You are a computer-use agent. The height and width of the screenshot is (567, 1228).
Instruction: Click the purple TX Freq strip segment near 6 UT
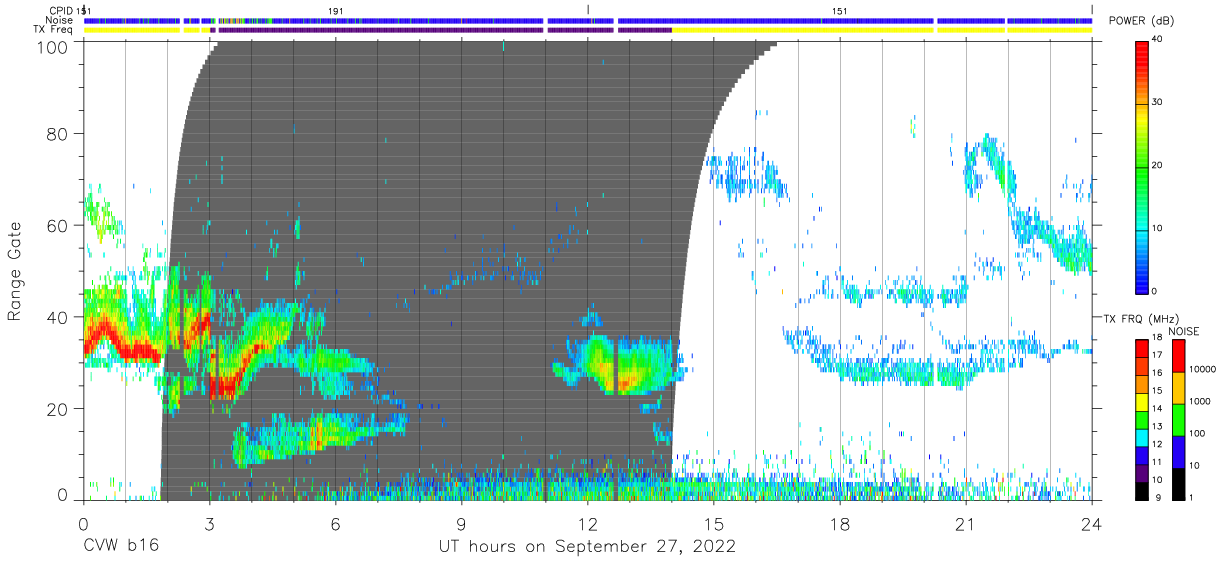point(380,30)
